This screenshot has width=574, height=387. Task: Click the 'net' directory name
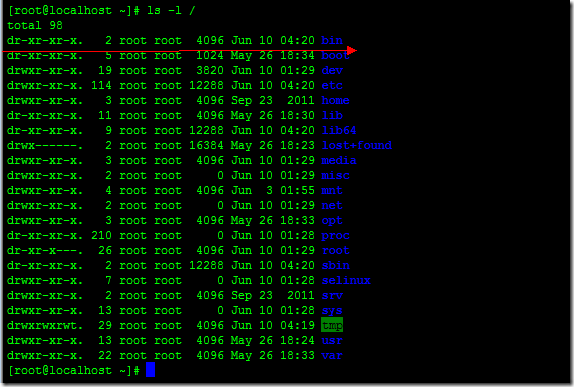coord(332,205)
